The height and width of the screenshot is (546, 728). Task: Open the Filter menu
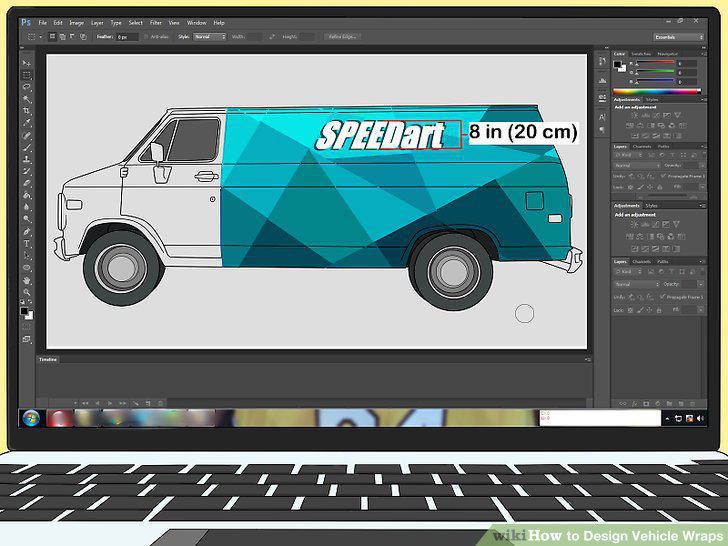click(156, 23)
